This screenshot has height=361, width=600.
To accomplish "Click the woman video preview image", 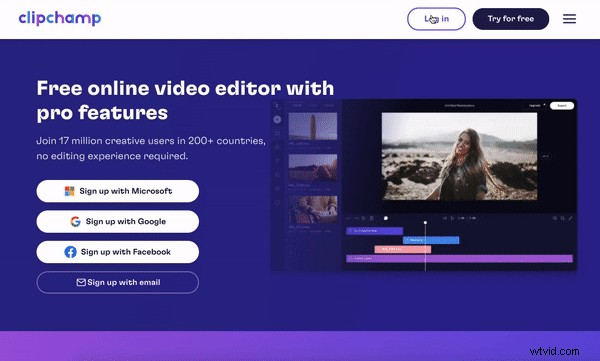I will click(459, 156).
